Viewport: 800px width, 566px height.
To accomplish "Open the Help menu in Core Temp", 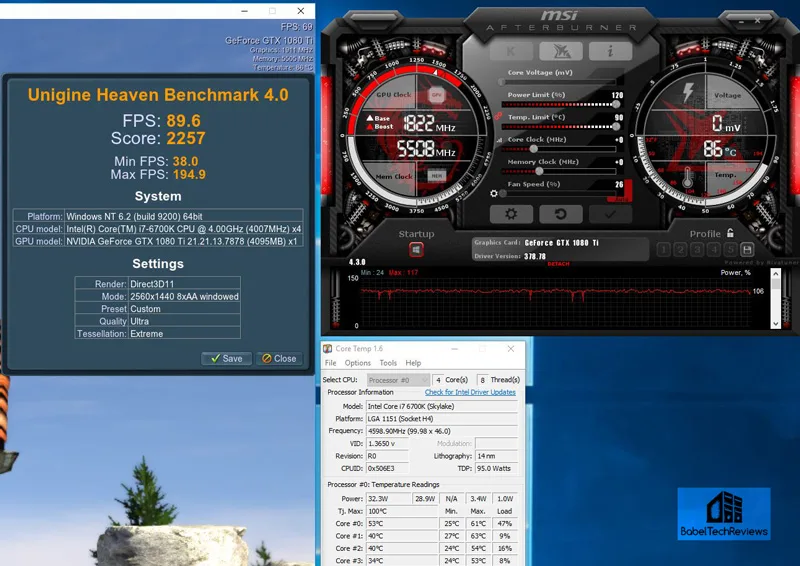I will (413, 363).
